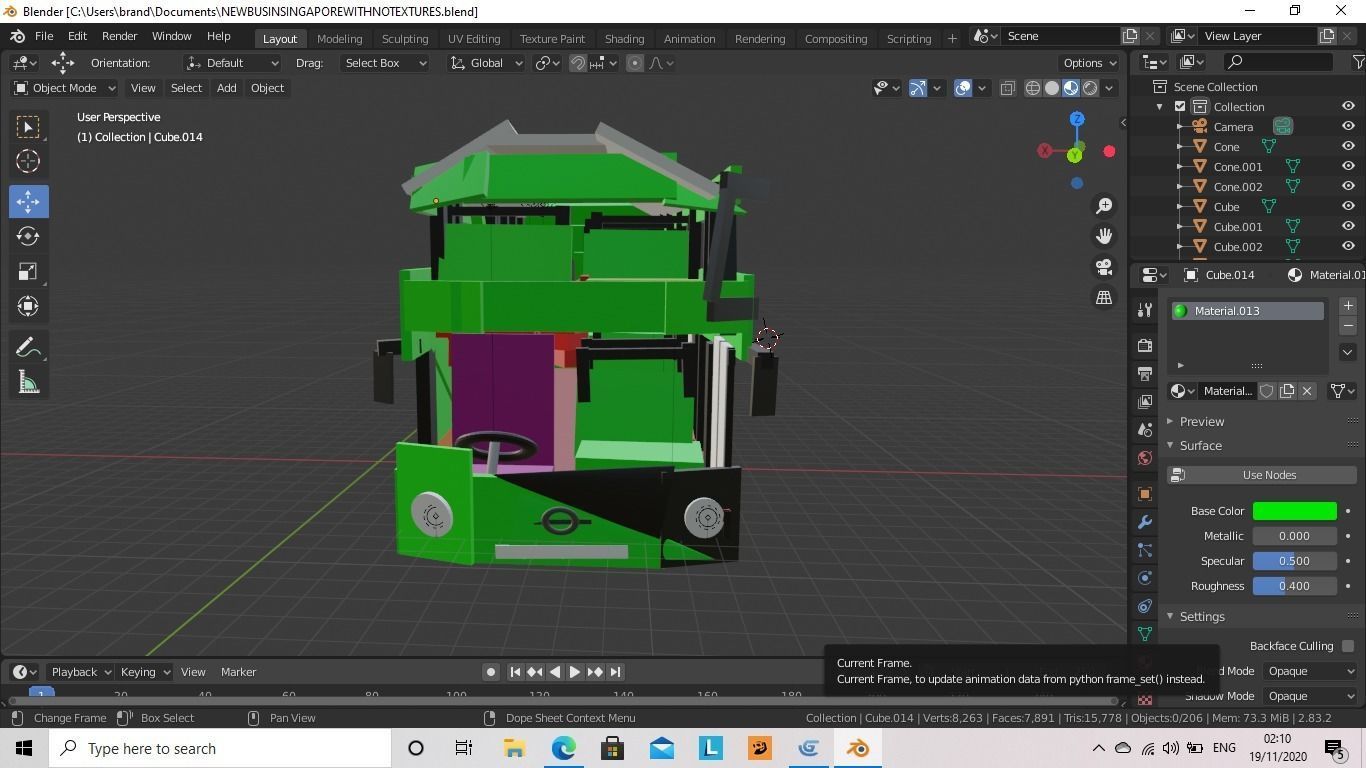Image resolution: width=1366 pixels, height=768 pixels.
Task: Select the Select Box tool
Action: pos(28,127)
